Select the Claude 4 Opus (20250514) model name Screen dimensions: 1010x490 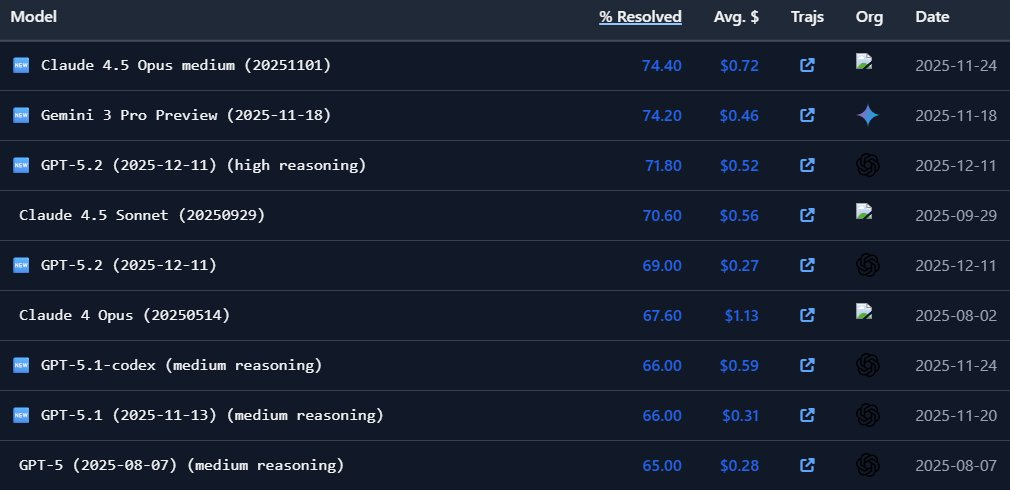click(125, 316)
